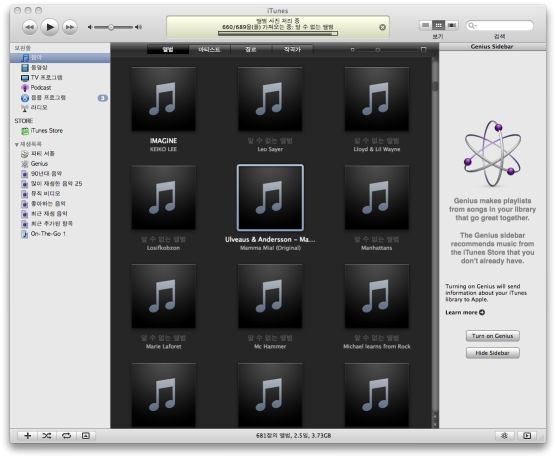
Task: Switch to the Genres tab
Action: coord(251,50)
